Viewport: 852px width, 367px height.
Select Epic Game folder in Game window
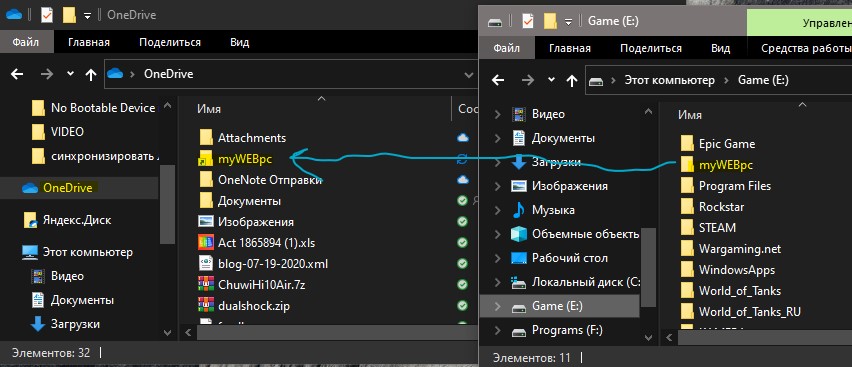pyautogui.click(x=718, y=144)
